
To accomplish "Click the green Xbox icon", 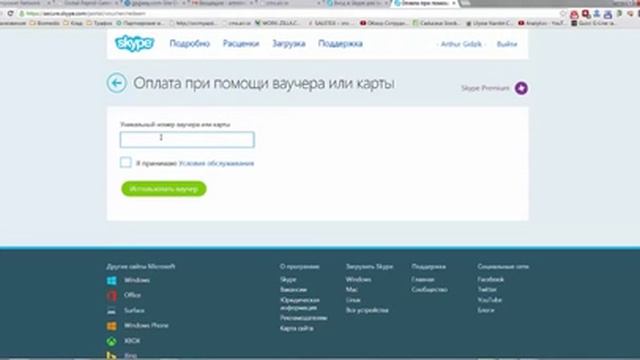I will tap(111, 341).
